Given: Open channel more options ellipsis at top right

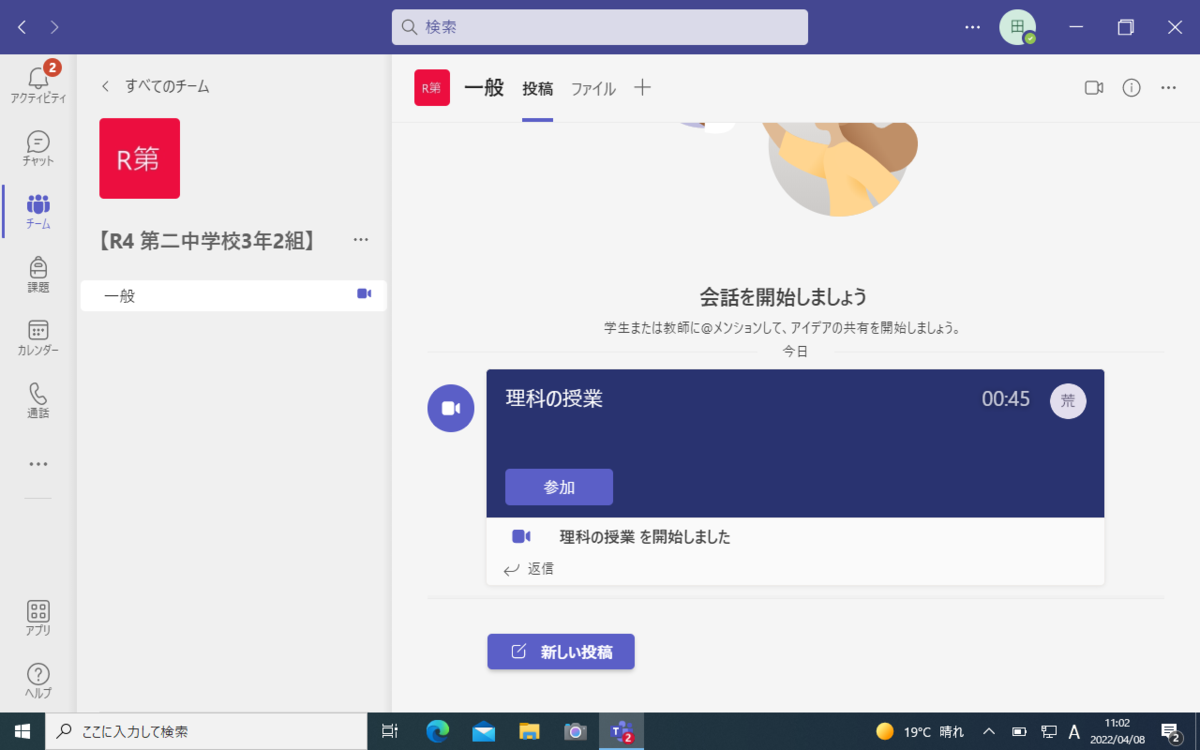Looking at the screenshot, I should [x=1168, y=88].
